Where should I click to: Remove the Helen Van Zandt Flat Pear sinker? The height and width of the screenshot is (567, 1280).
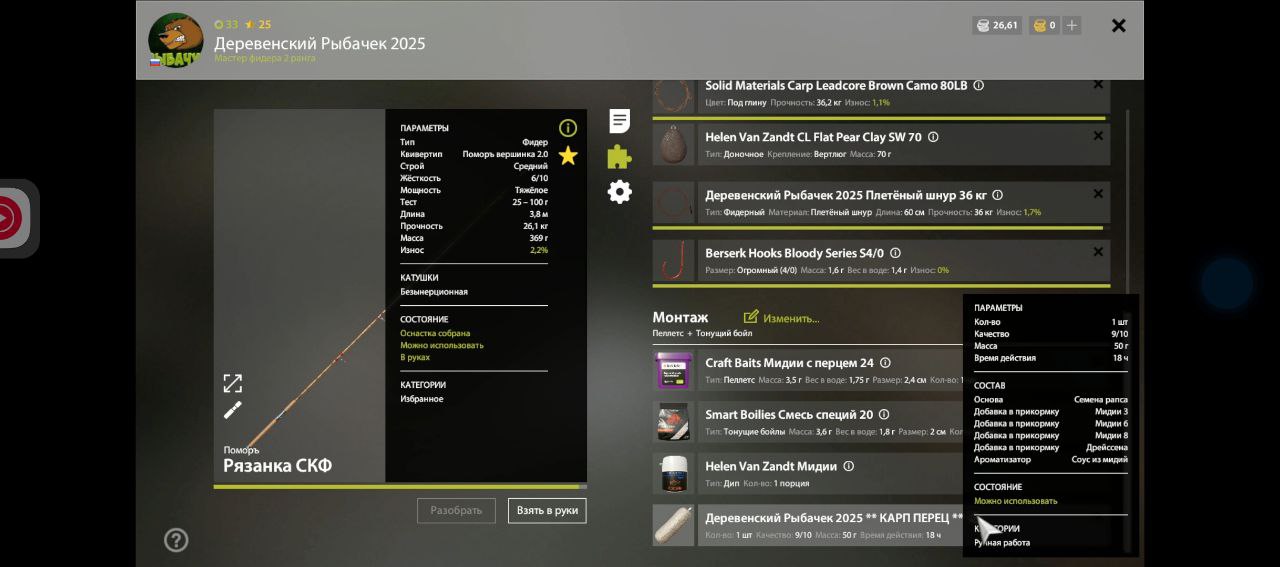[1098, 136]
